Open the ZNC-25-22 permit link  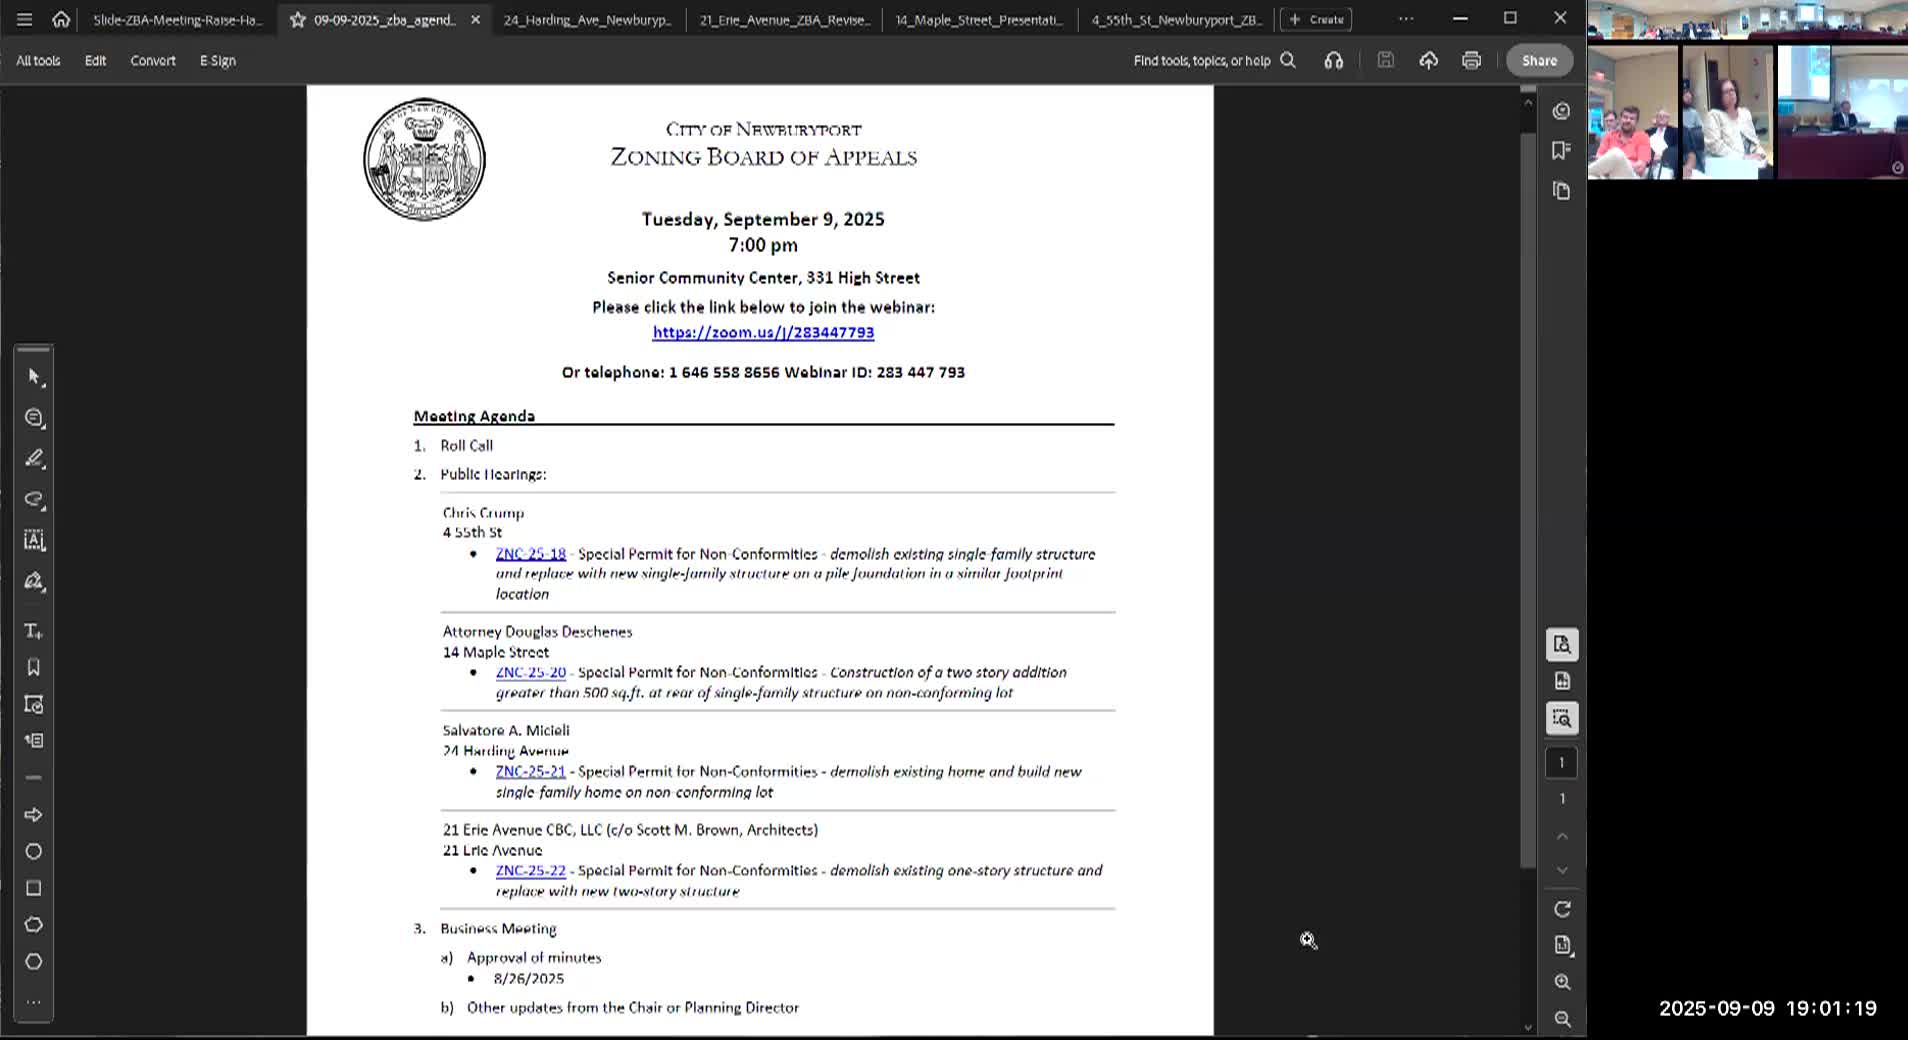531,870
